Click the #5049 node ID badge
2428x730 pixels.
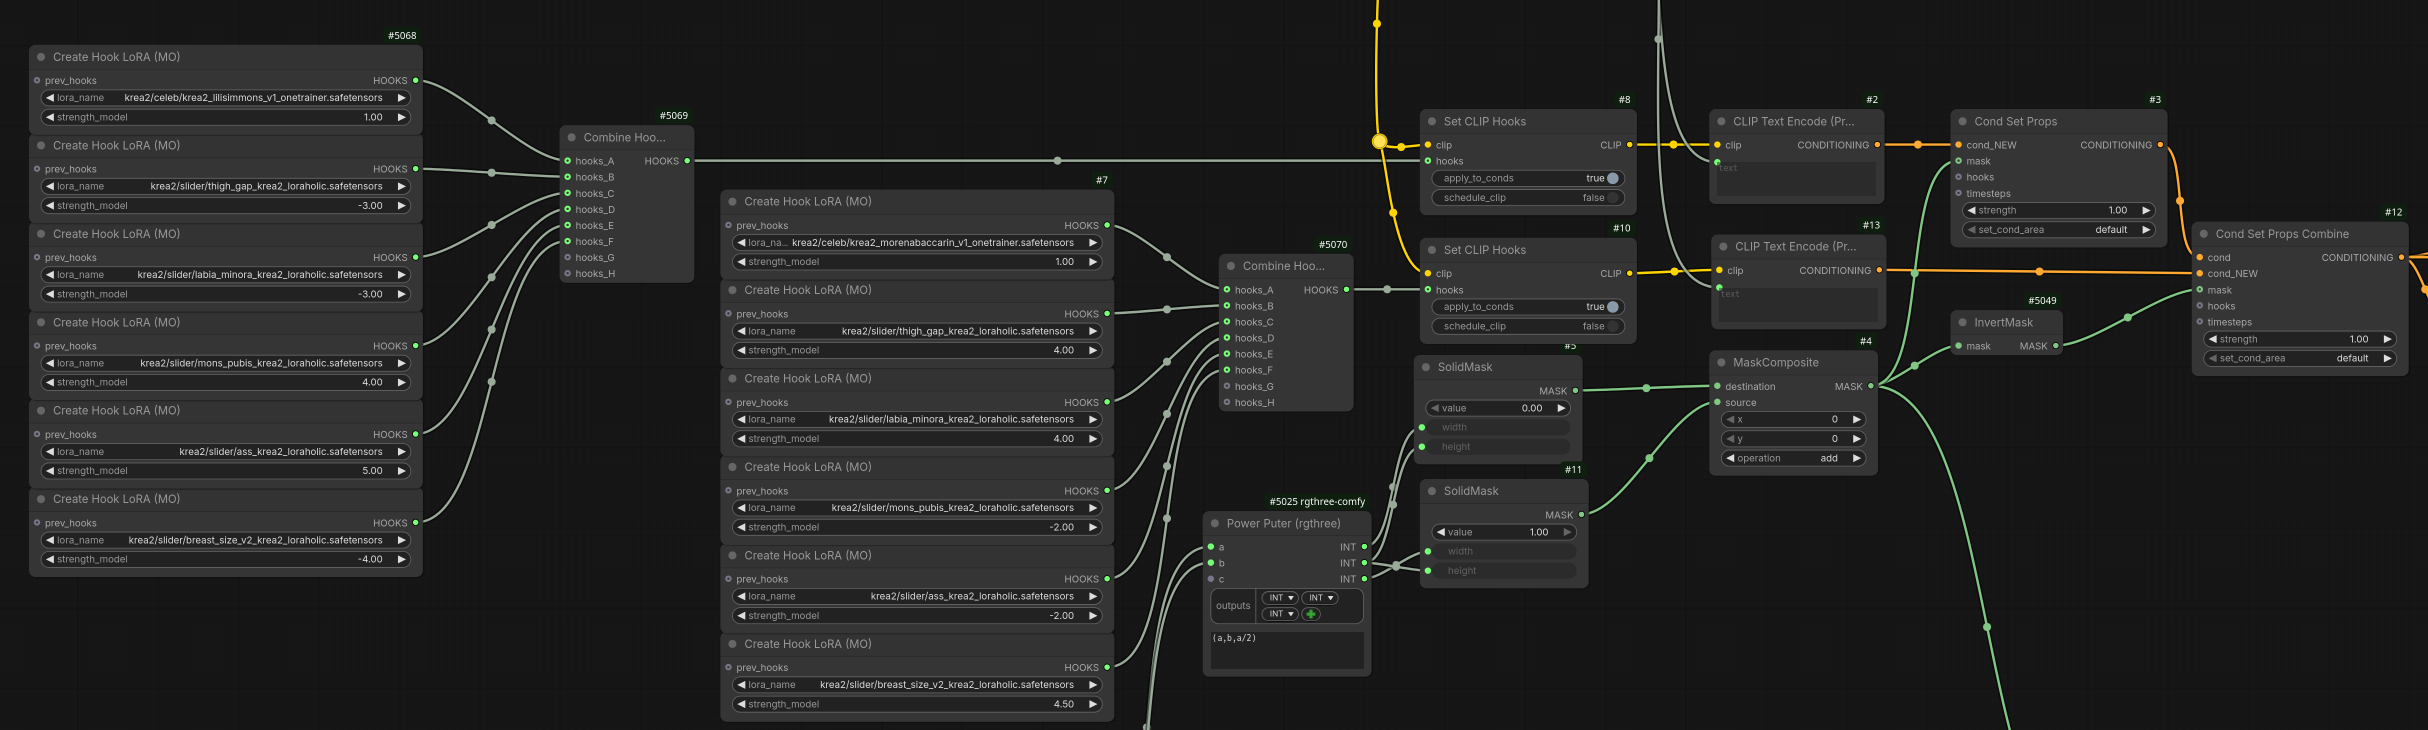pyautogui.click(x=2042, y=301)
